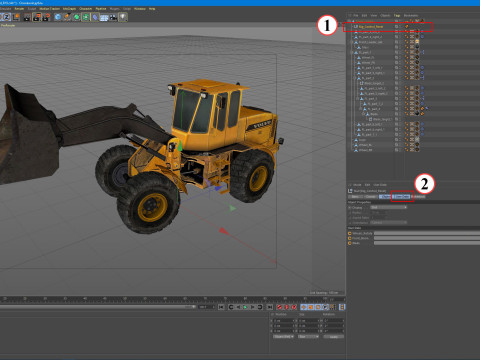The height and width of the screenshot is (360, 480).
Task: Click the red Record Active Objects button
Action: (x=280, y=307)
